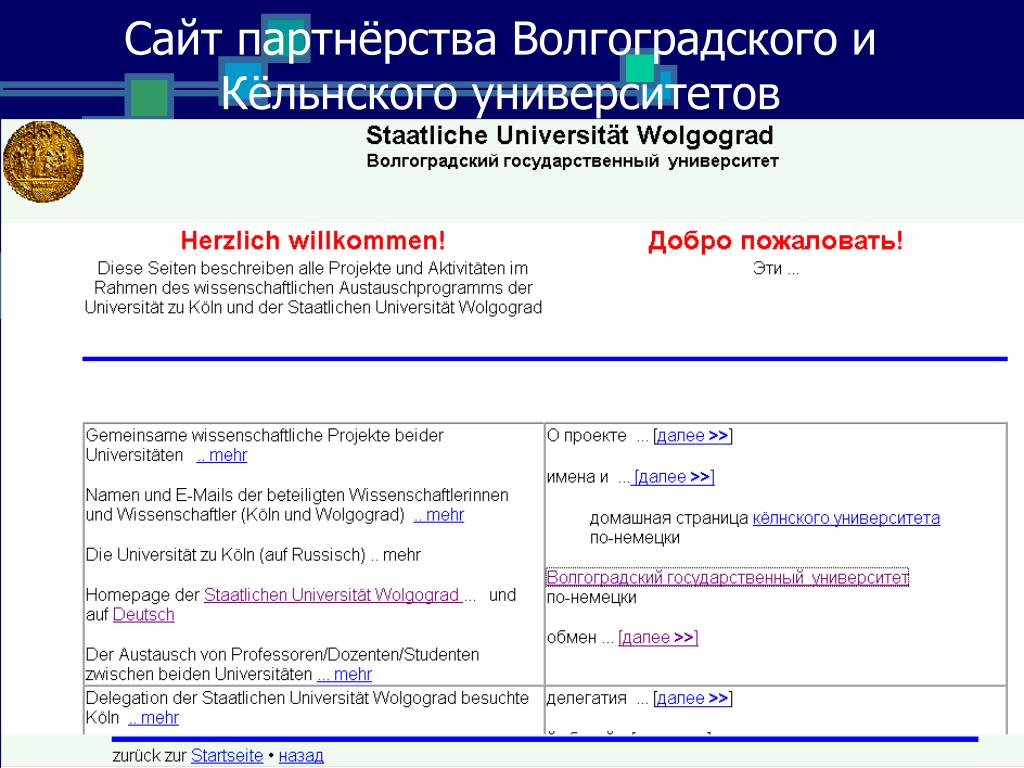Click the 'домашная страница' text

(x=669, y=519)
